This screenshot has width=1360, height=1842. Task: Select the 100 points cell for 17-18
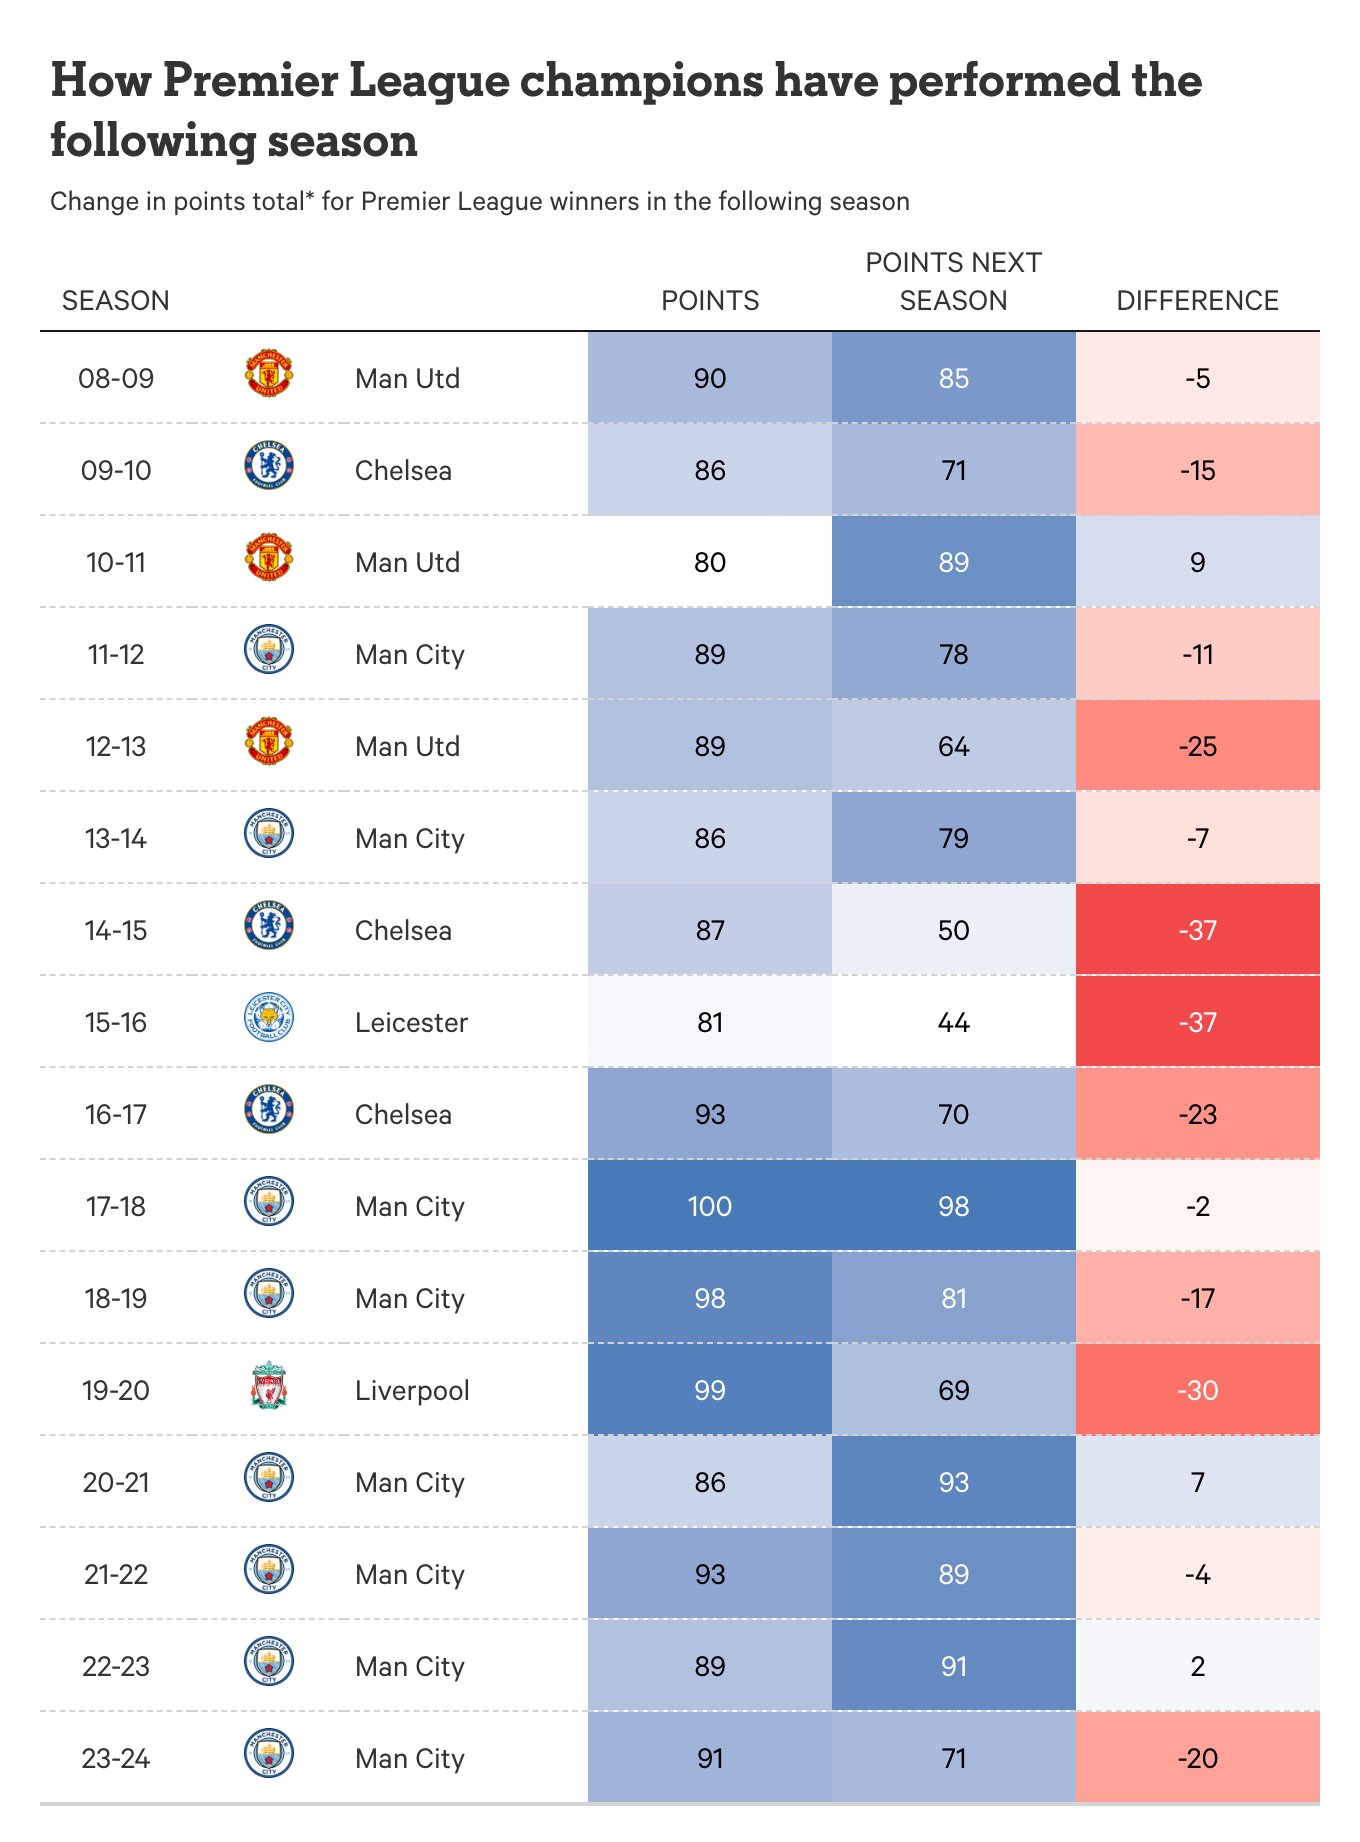710,1206
